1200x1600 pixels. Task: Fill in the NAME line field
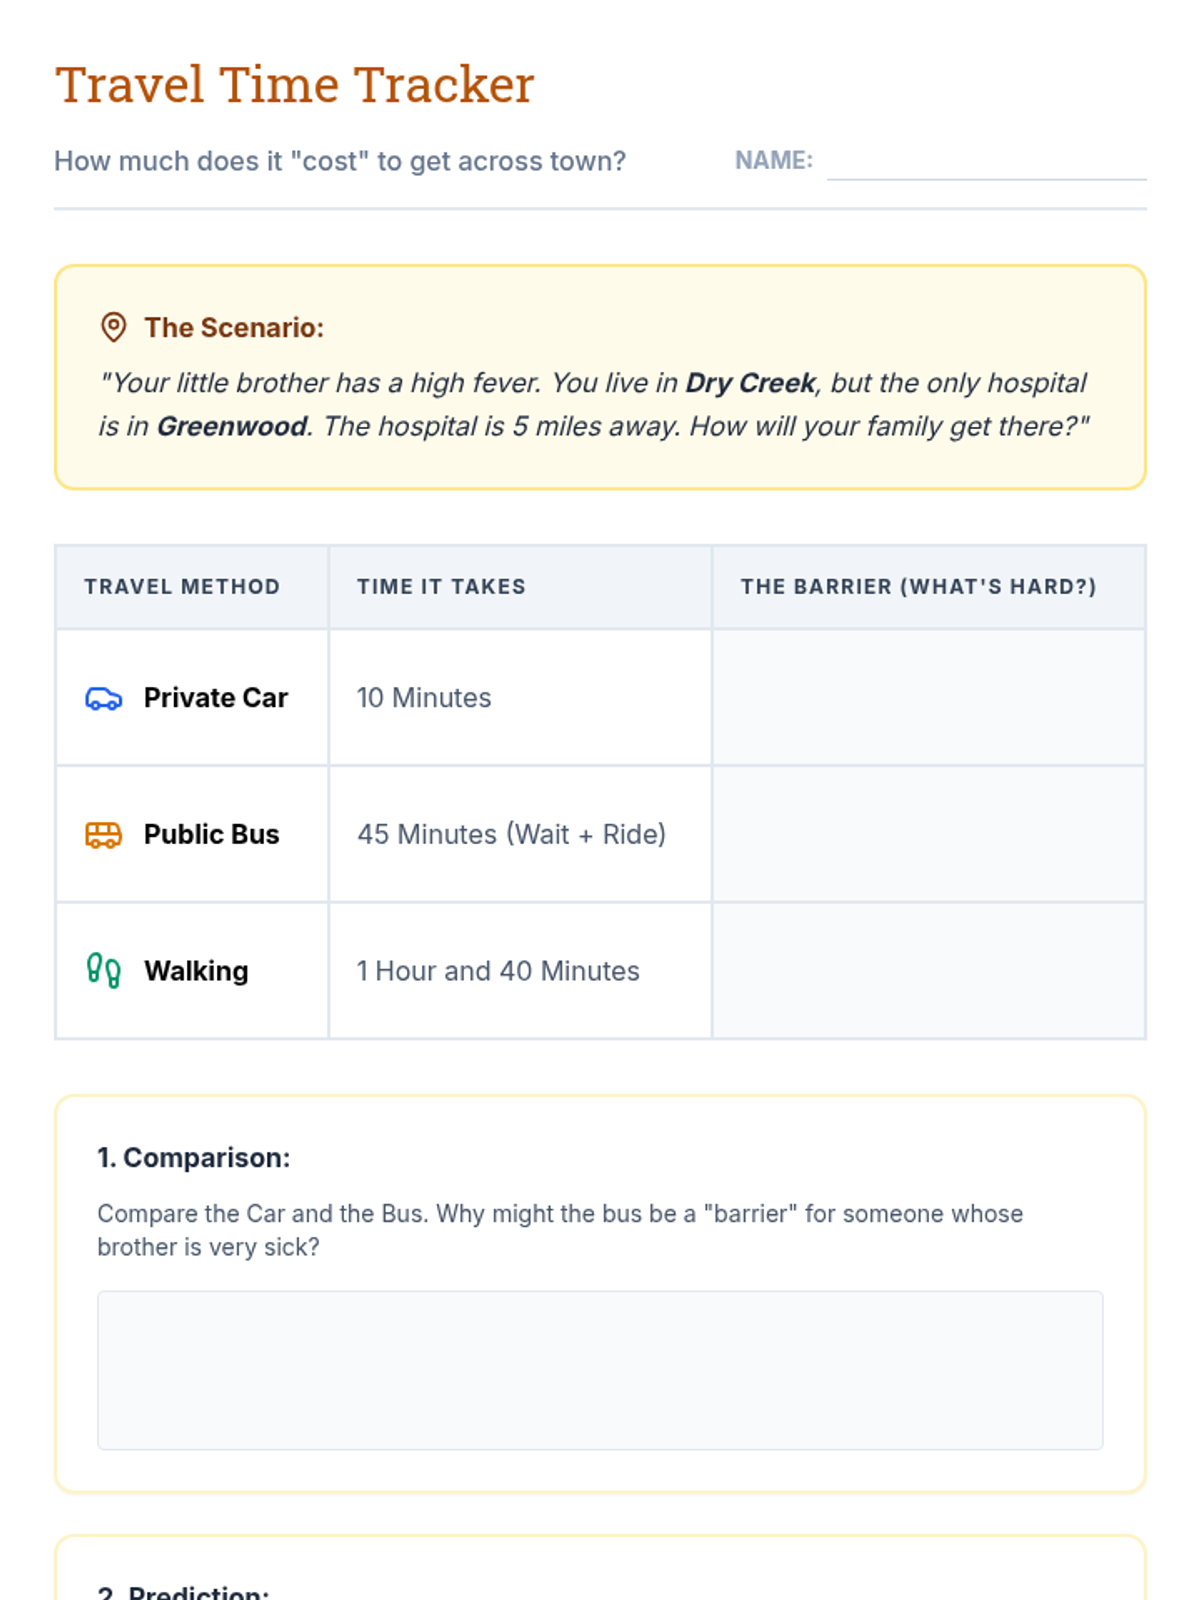[986, 162]
